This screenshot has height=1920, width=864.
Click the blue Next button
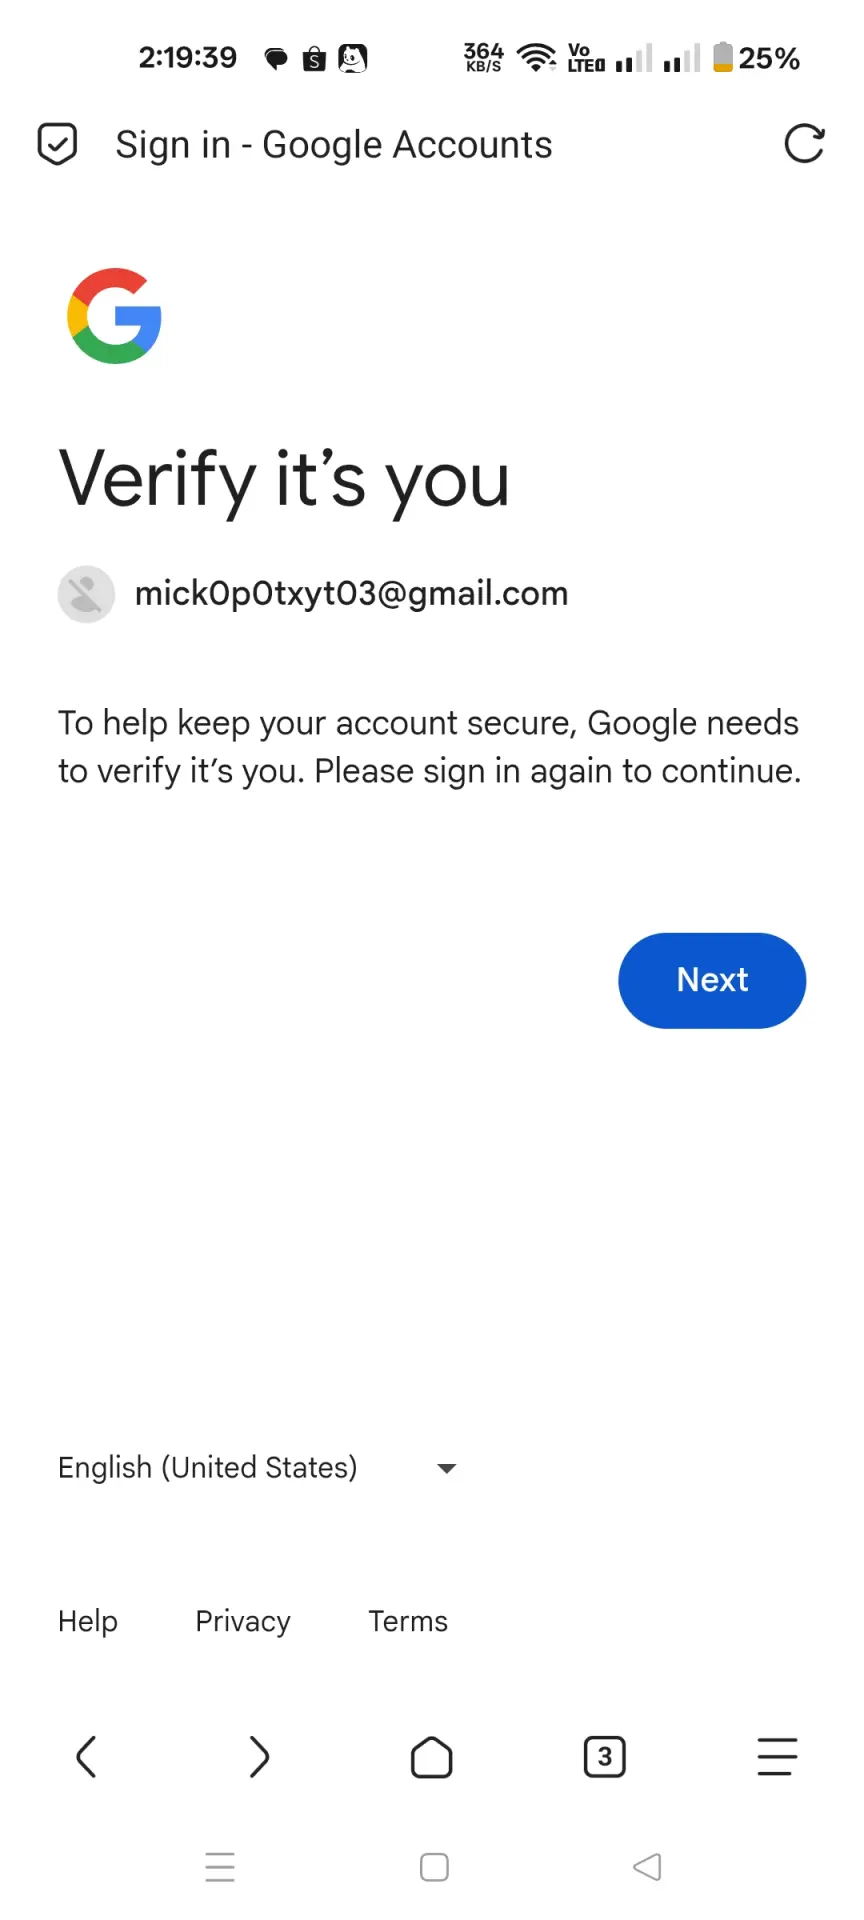(x=712, y=980)
